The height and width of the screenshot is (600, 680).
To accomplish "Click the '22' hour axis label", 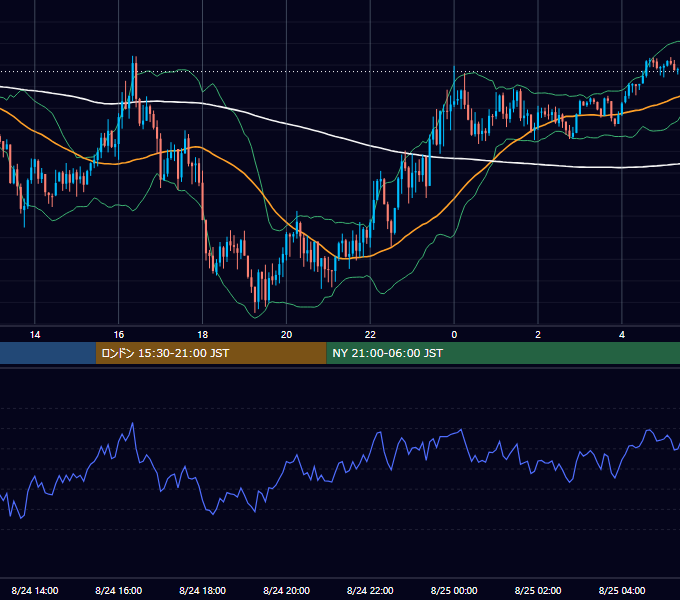I will click(x=370, y=335).
